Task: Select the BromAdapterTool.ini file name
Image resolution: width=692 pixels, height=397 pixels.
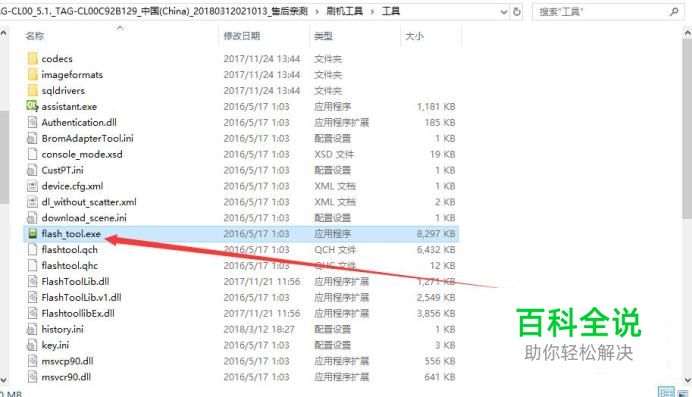Action: (x=87, y=138)
